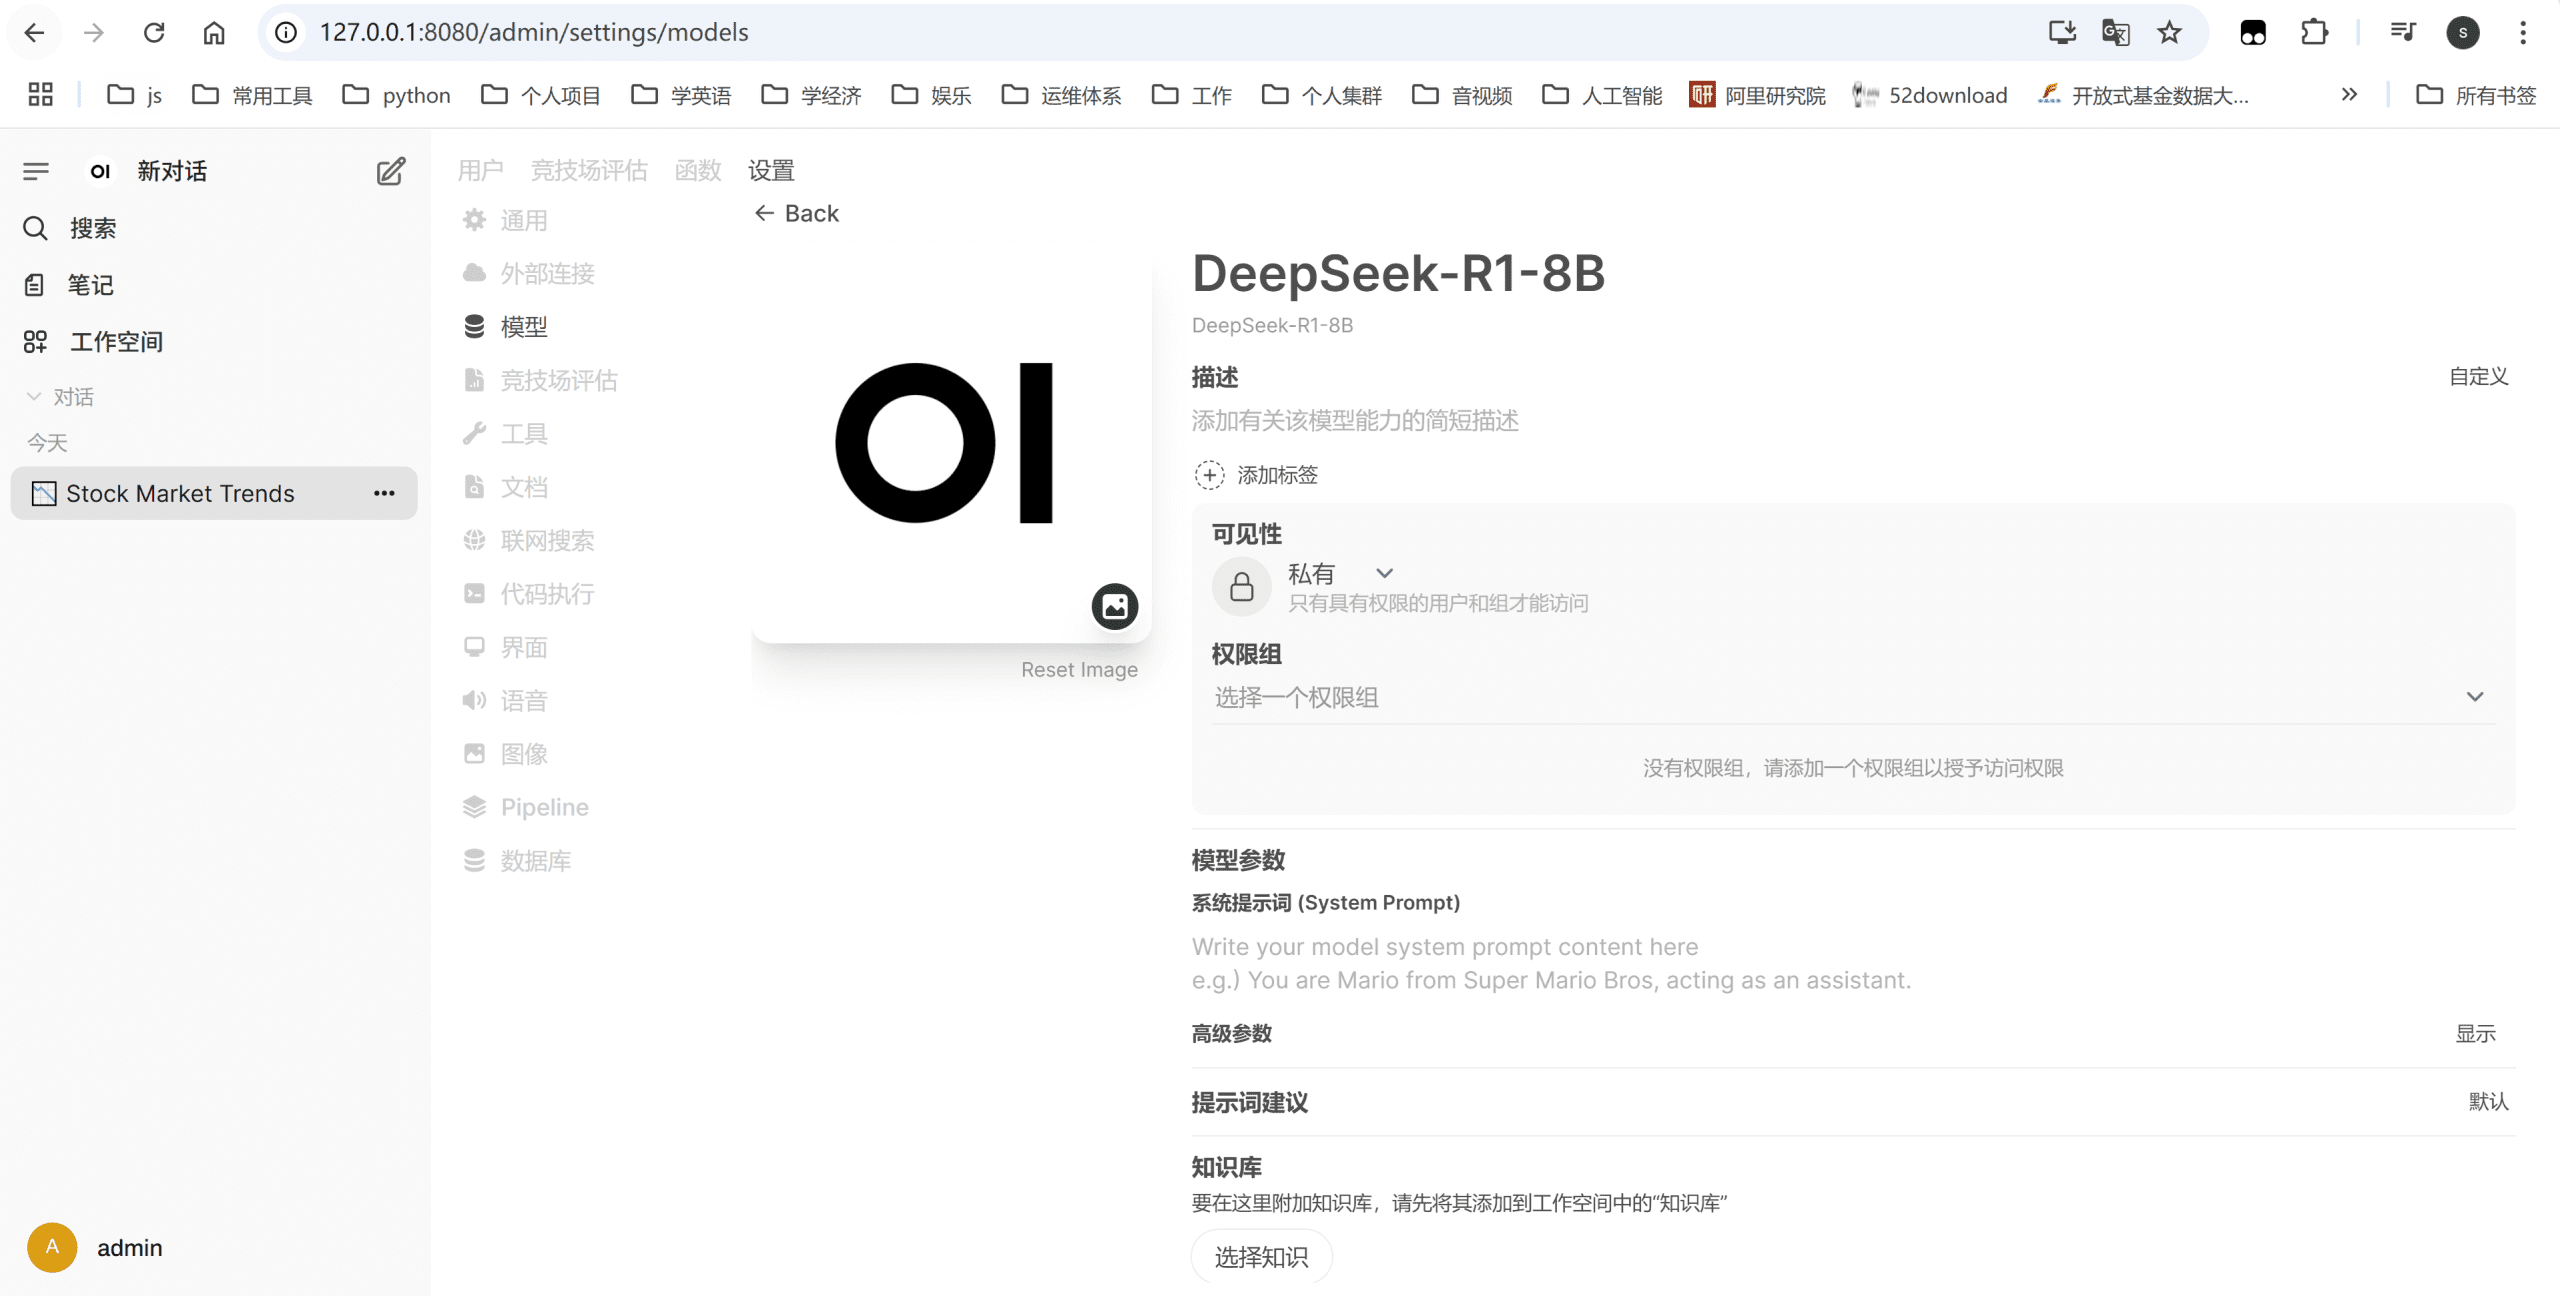The width and height of the screenshot is (2560, 1296).
Task: Open 代码执行 settings
Action: click(x=530, y=594)
